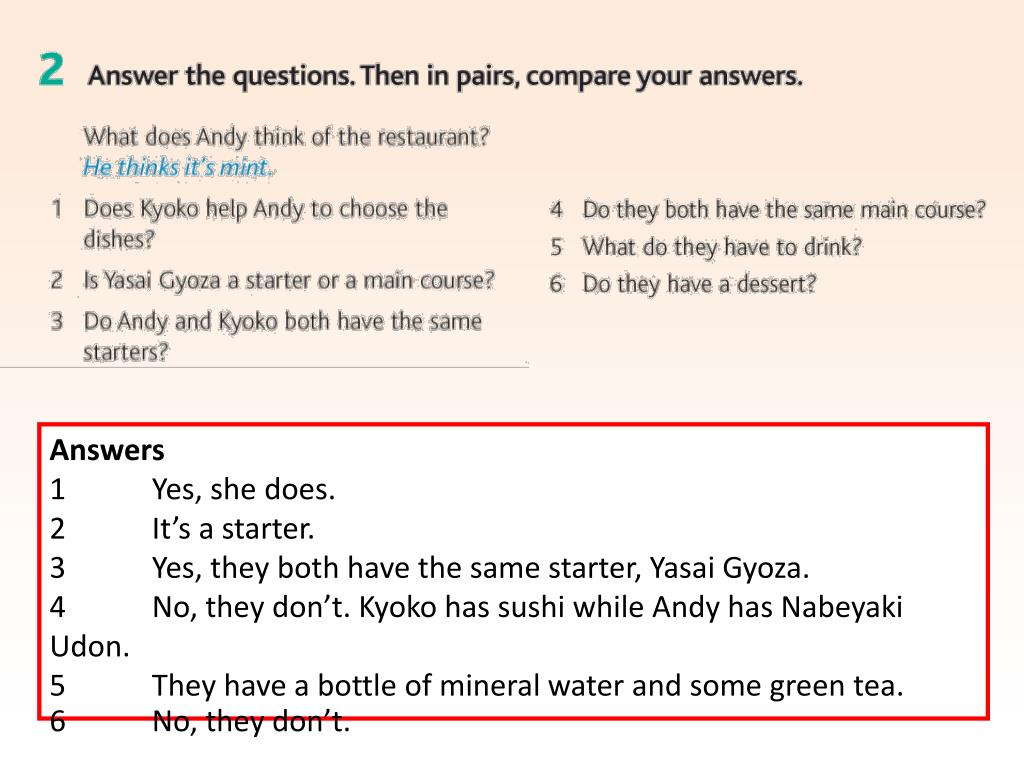Click the horizontal divider line under question 3
Screen dimensions: 1024x768
264,367
